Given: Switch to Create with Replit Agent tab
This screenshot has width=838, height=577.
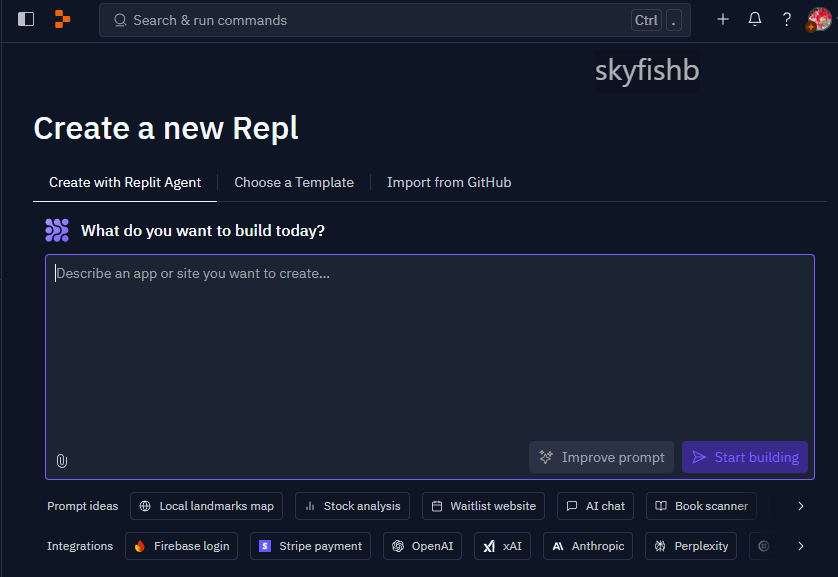Looking at the screenshot, I should (125, 183).
